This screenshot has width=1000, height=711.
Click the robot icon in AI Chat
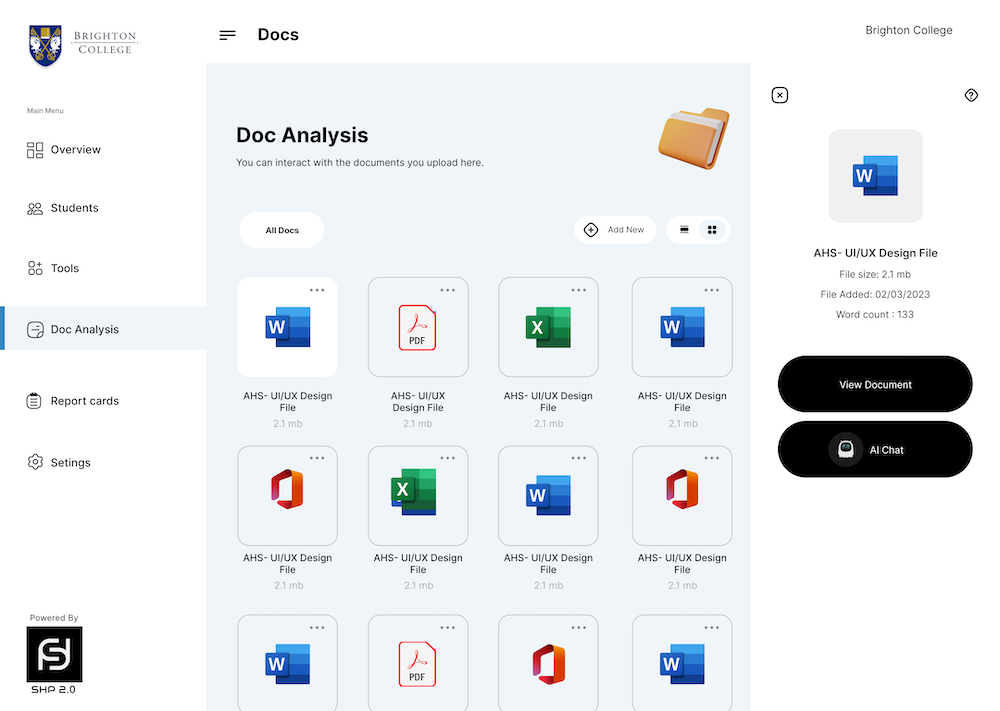pyautogui.click(x=846, y=450)
